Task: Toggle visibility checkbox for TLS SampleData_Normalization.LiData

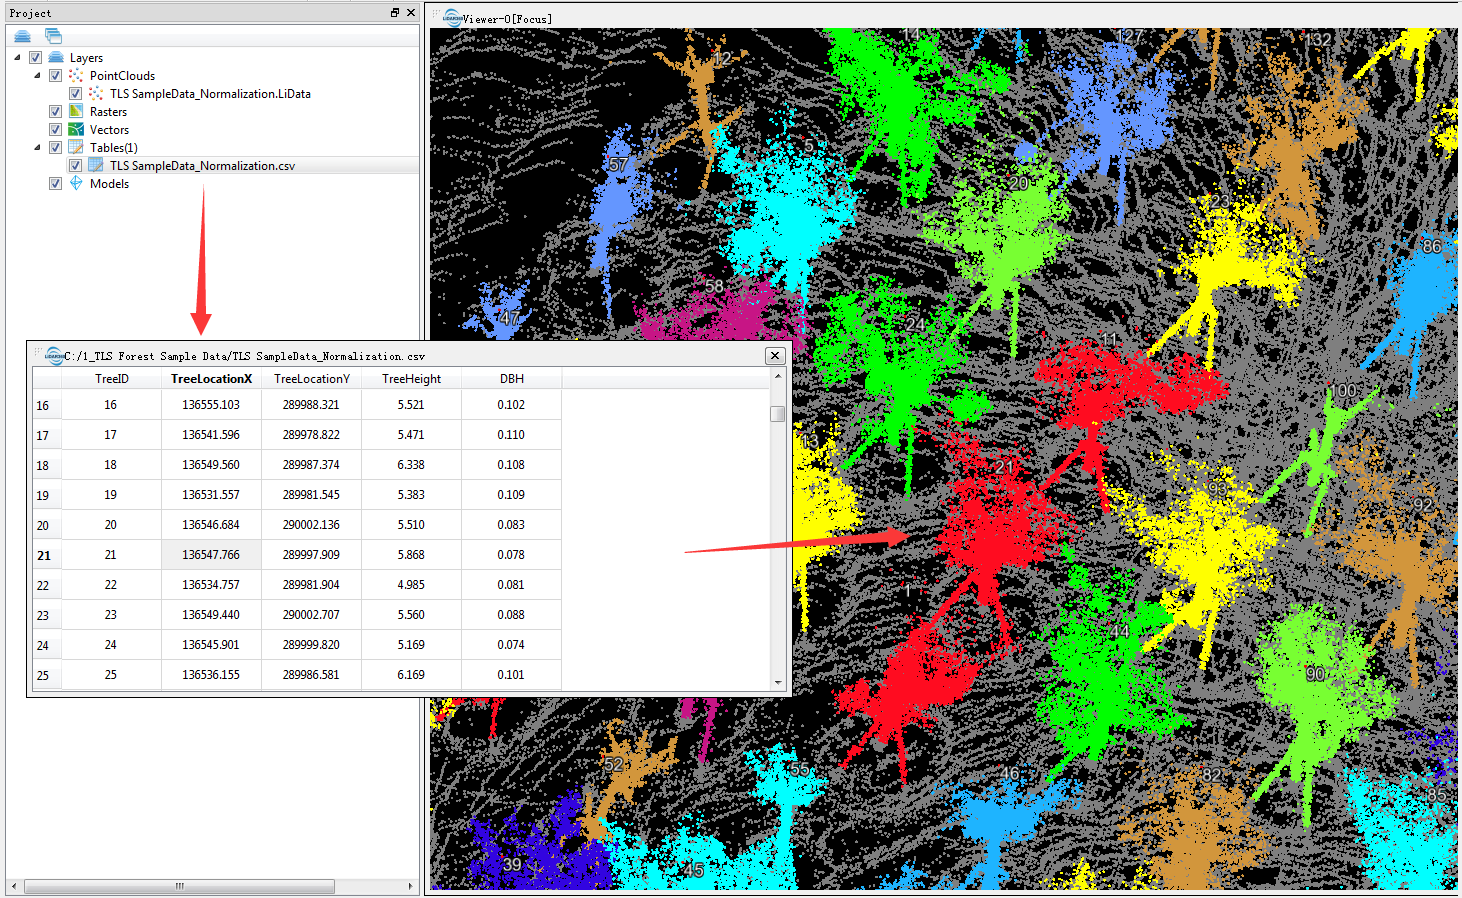Action: [x=75, y=93]
